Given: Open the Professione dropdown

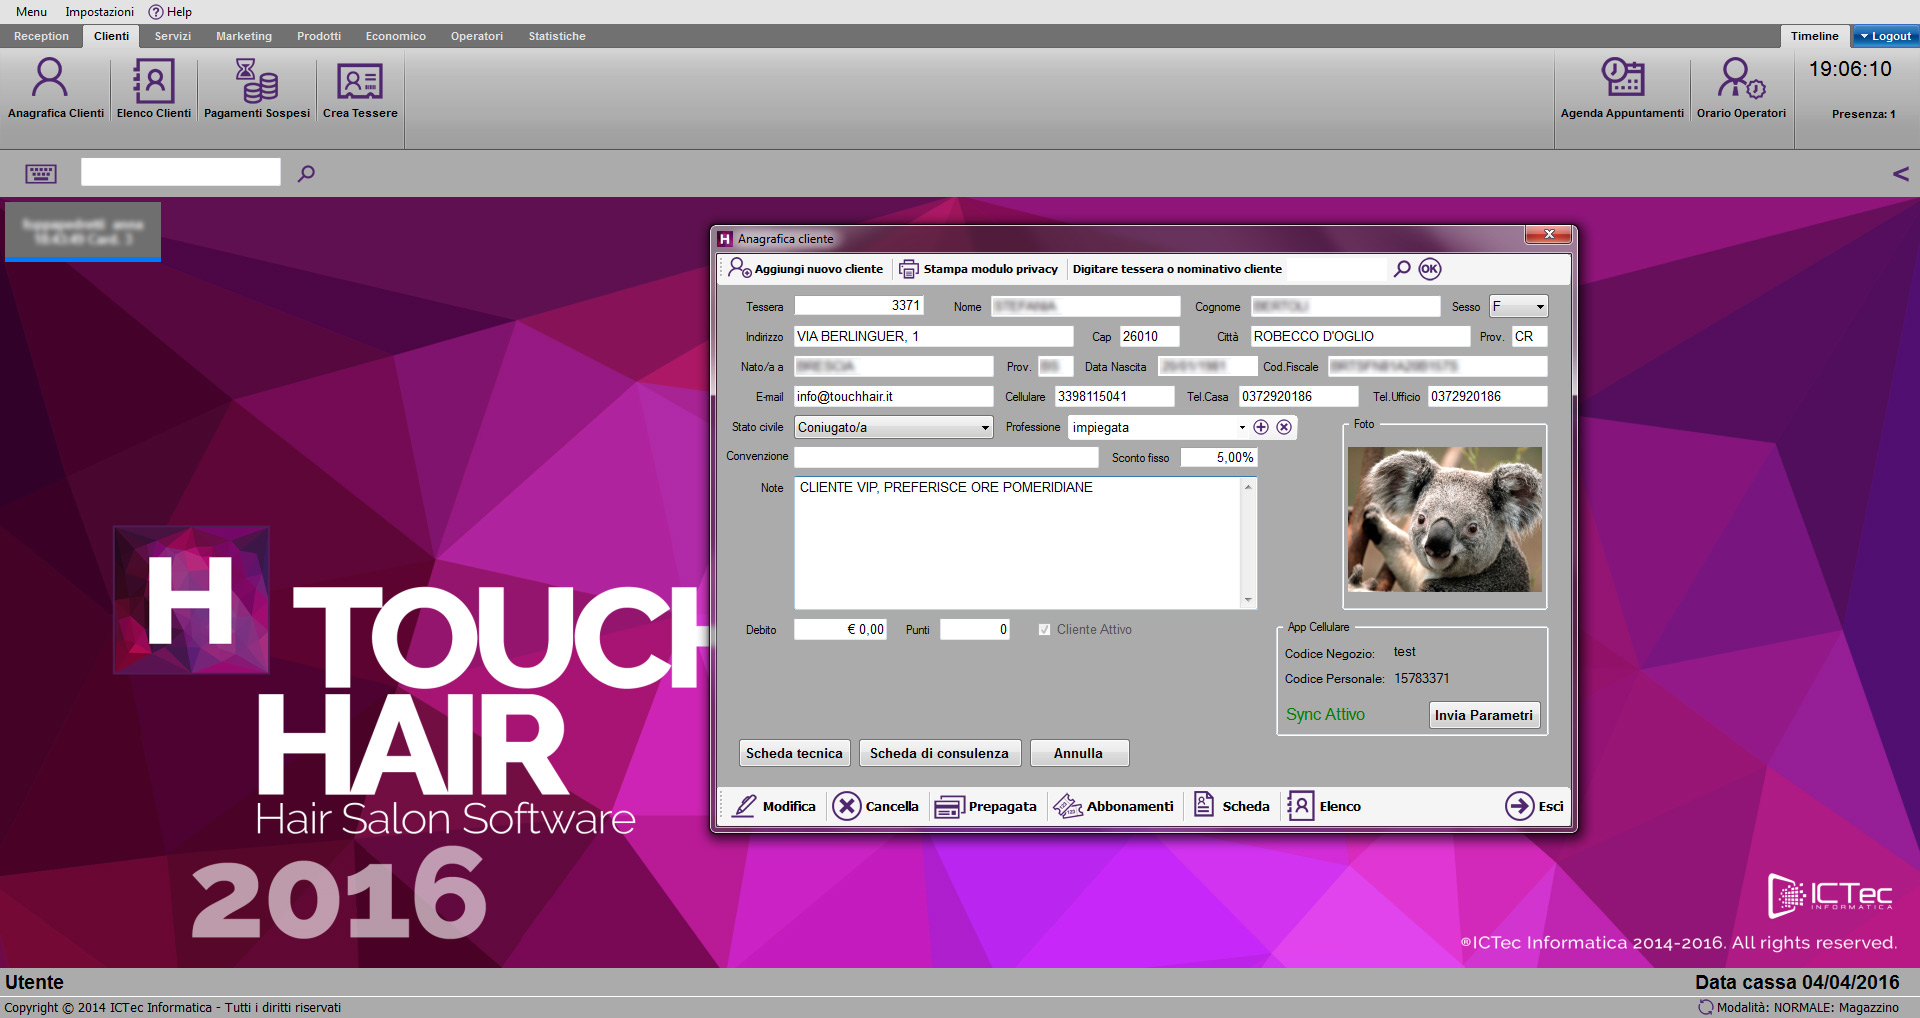Looking at the screenshot, I should click(1242, 427).
